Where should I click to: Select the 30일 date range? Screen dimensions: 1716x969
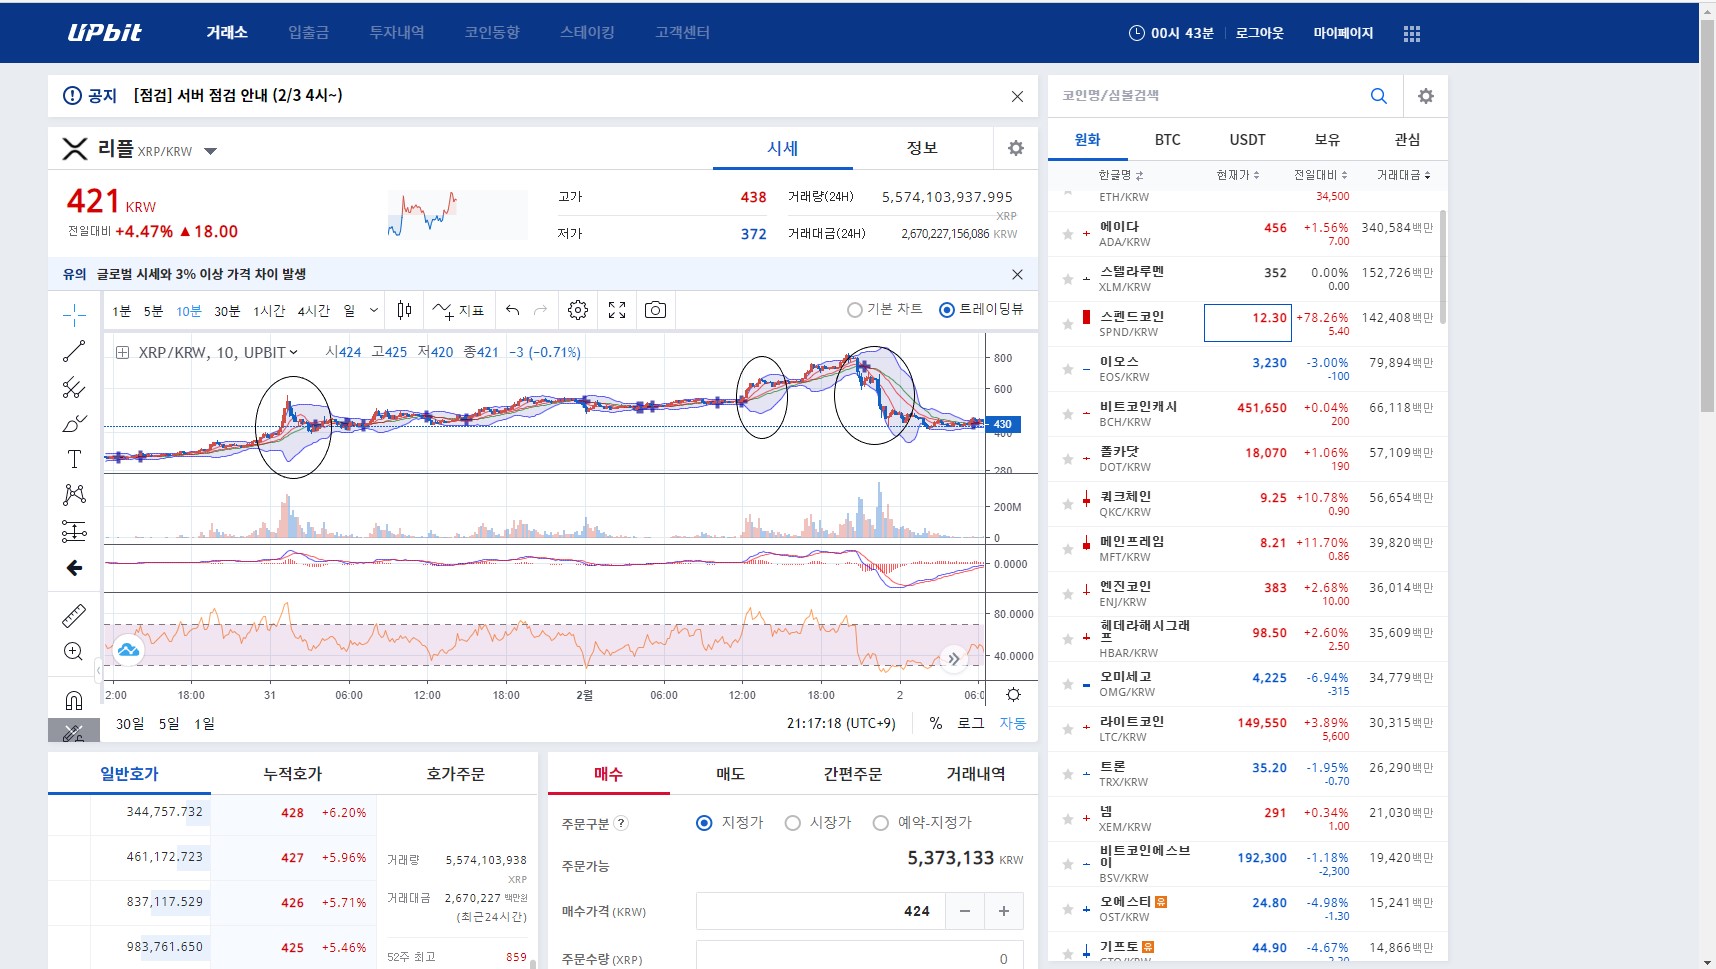pyautogui.click(x=130, y=723)
